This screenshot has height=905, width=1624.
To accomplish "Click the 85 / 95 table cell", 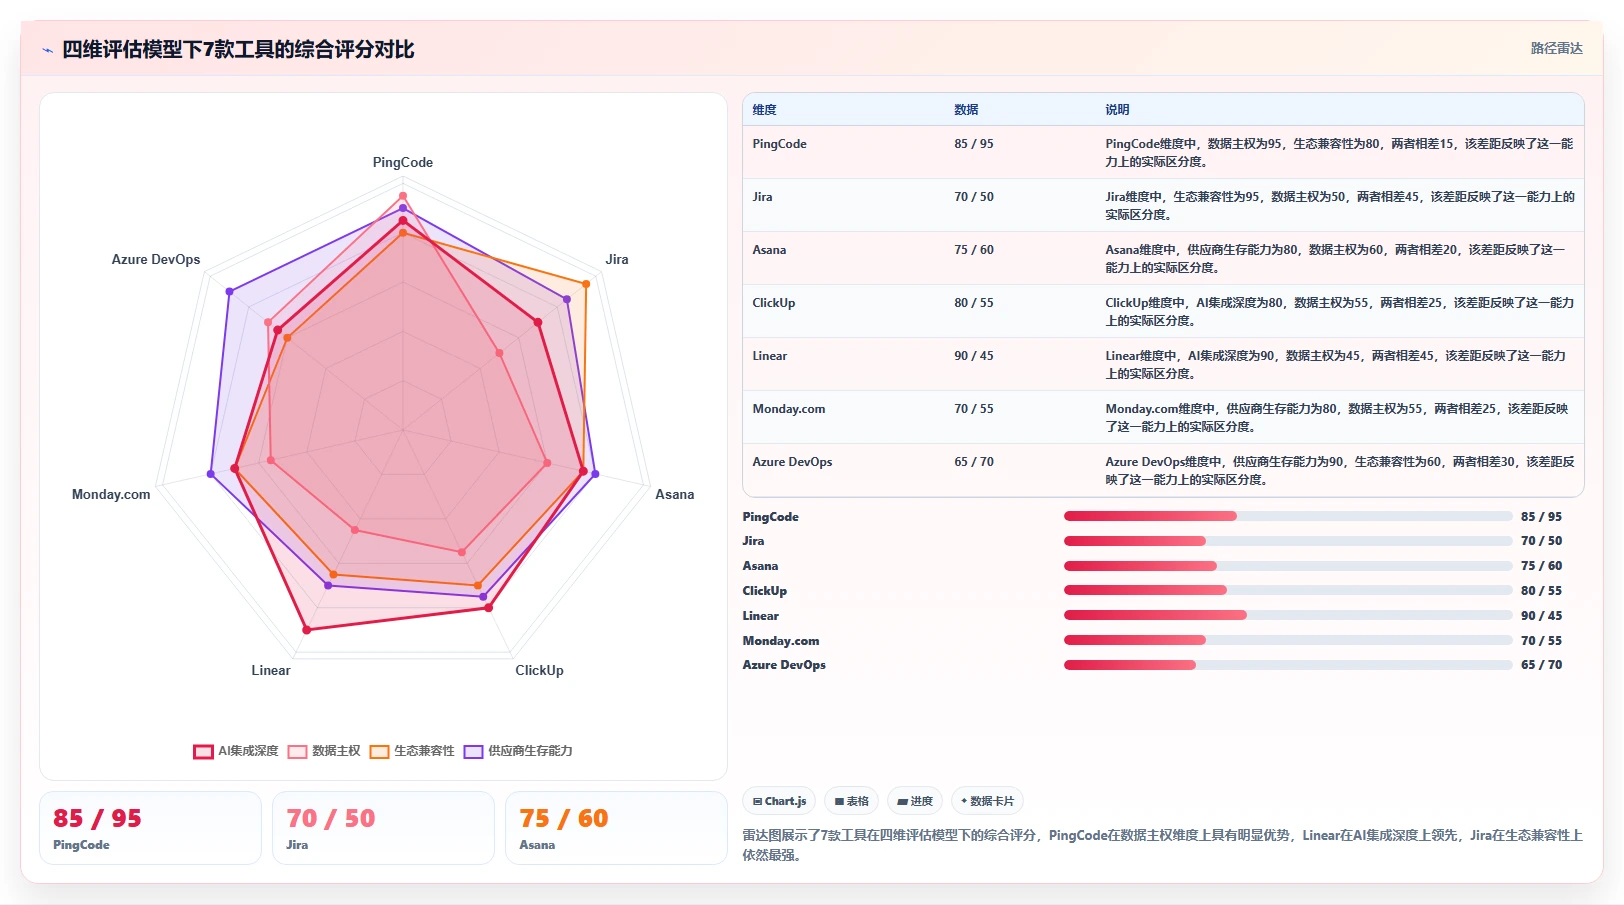I will pyautogui.click(x=974, y=144).
